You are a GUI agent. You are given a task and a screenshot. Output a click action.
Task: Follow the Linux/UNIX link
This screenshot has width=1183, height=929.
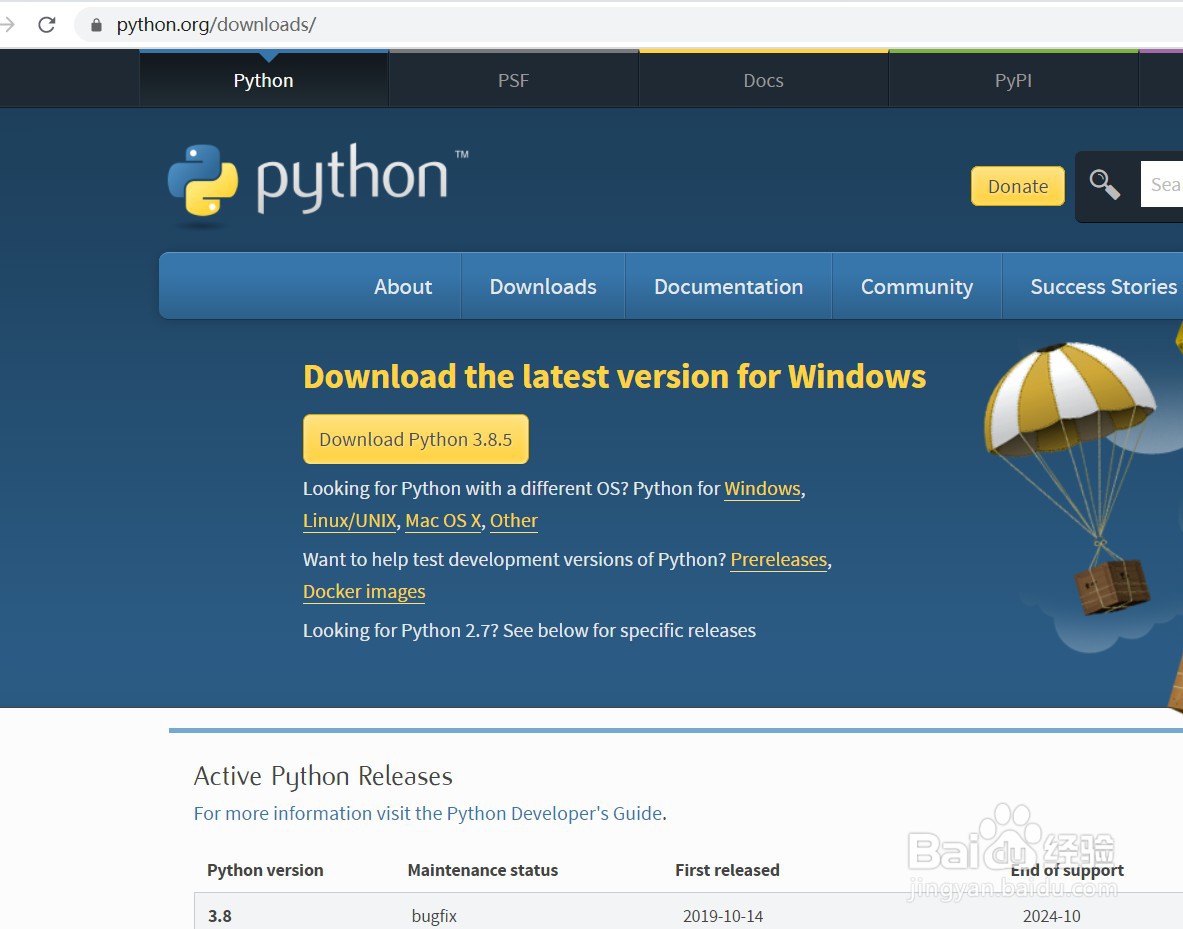pyautogui.click(x=349, y=521)
